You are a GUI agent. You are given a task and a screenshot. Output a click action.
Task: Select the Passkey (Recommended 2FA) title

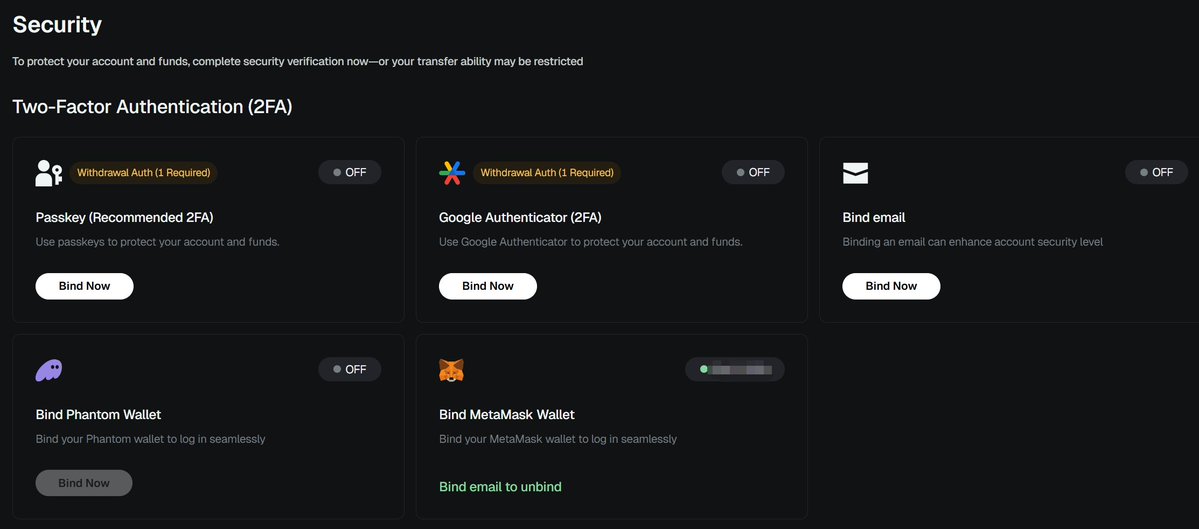[124, 217]
